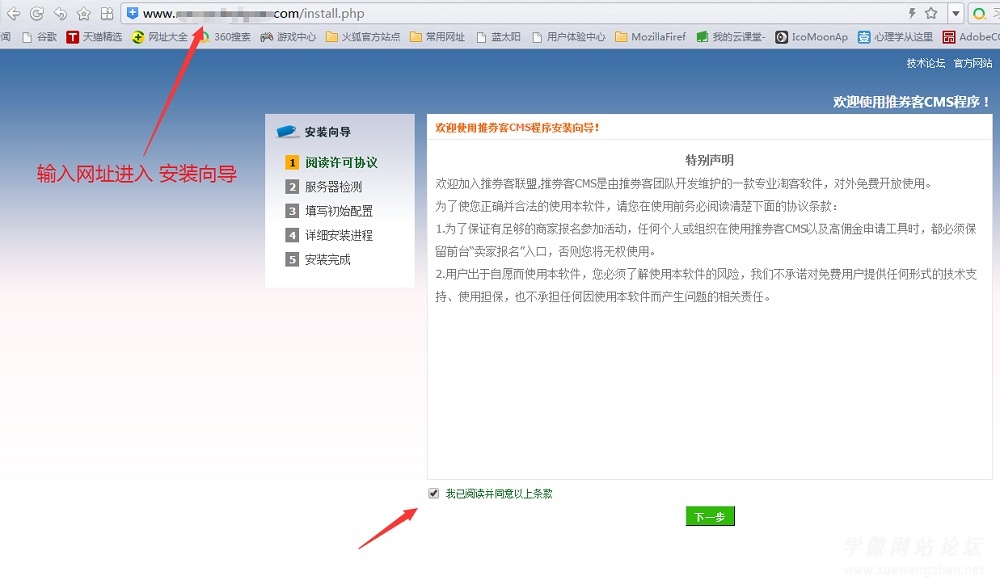The image size is (1000, 580).
Task: Open the 技术论坛 link
Action: [x=925, y=63]
